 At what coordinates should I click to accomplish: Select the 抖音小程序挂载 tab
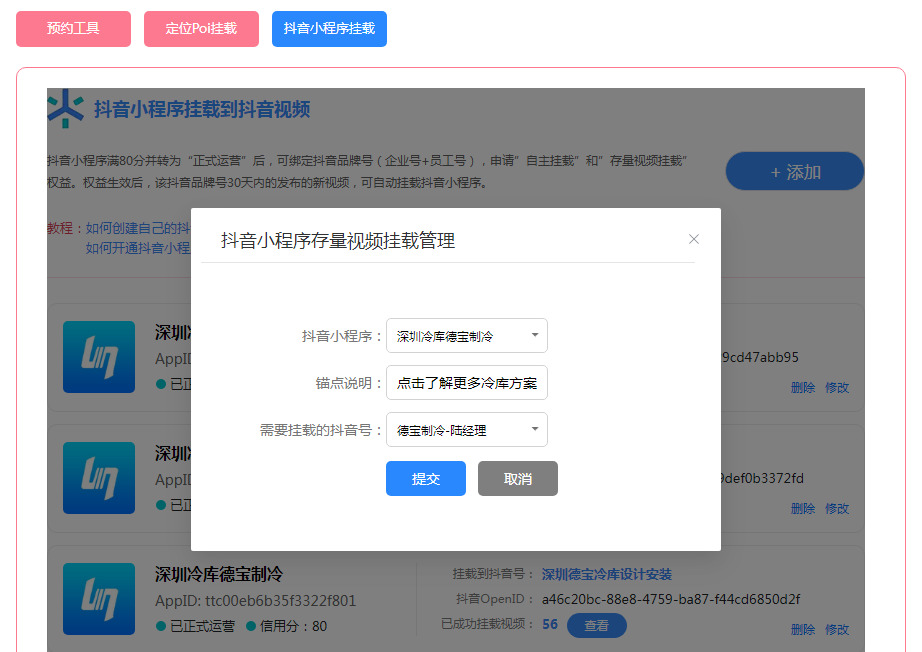coord(329,29)
